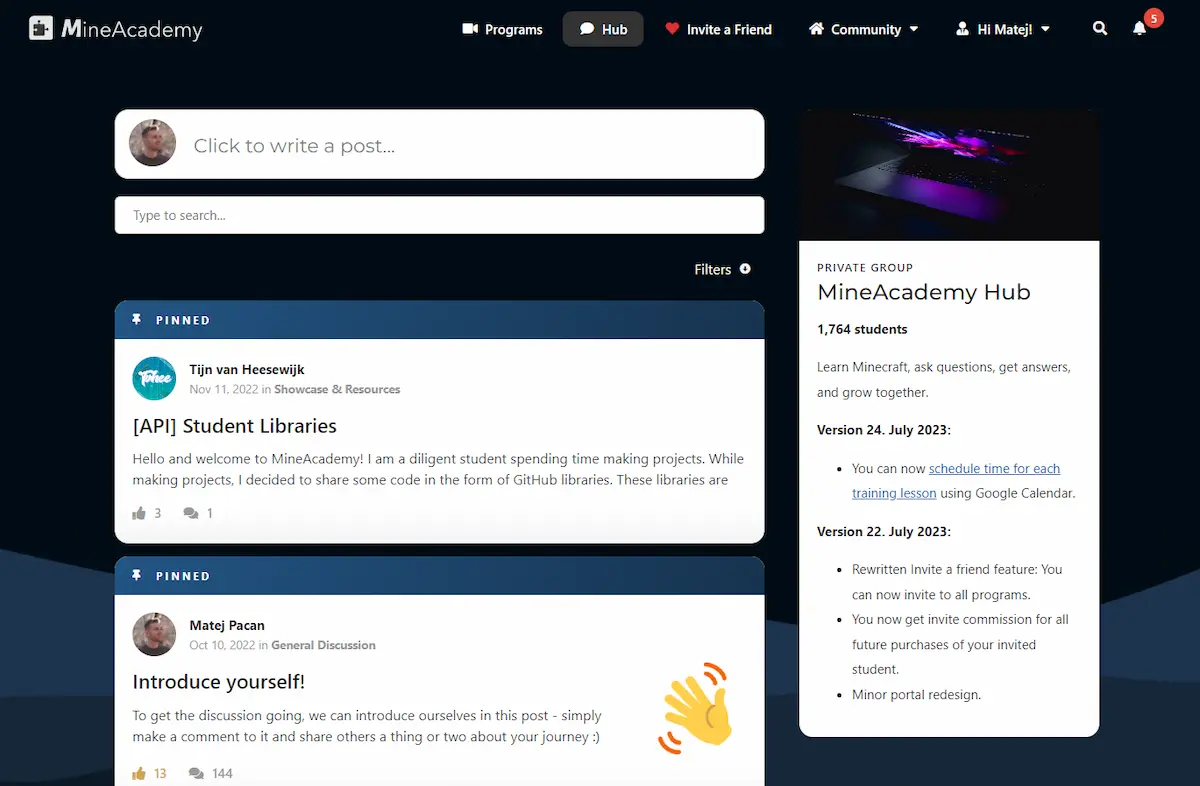Image resolution: width=1200 pixels, height=786 pixels.
Task: Like the Introduce yourself post
Action: click(x=139, y=773)
